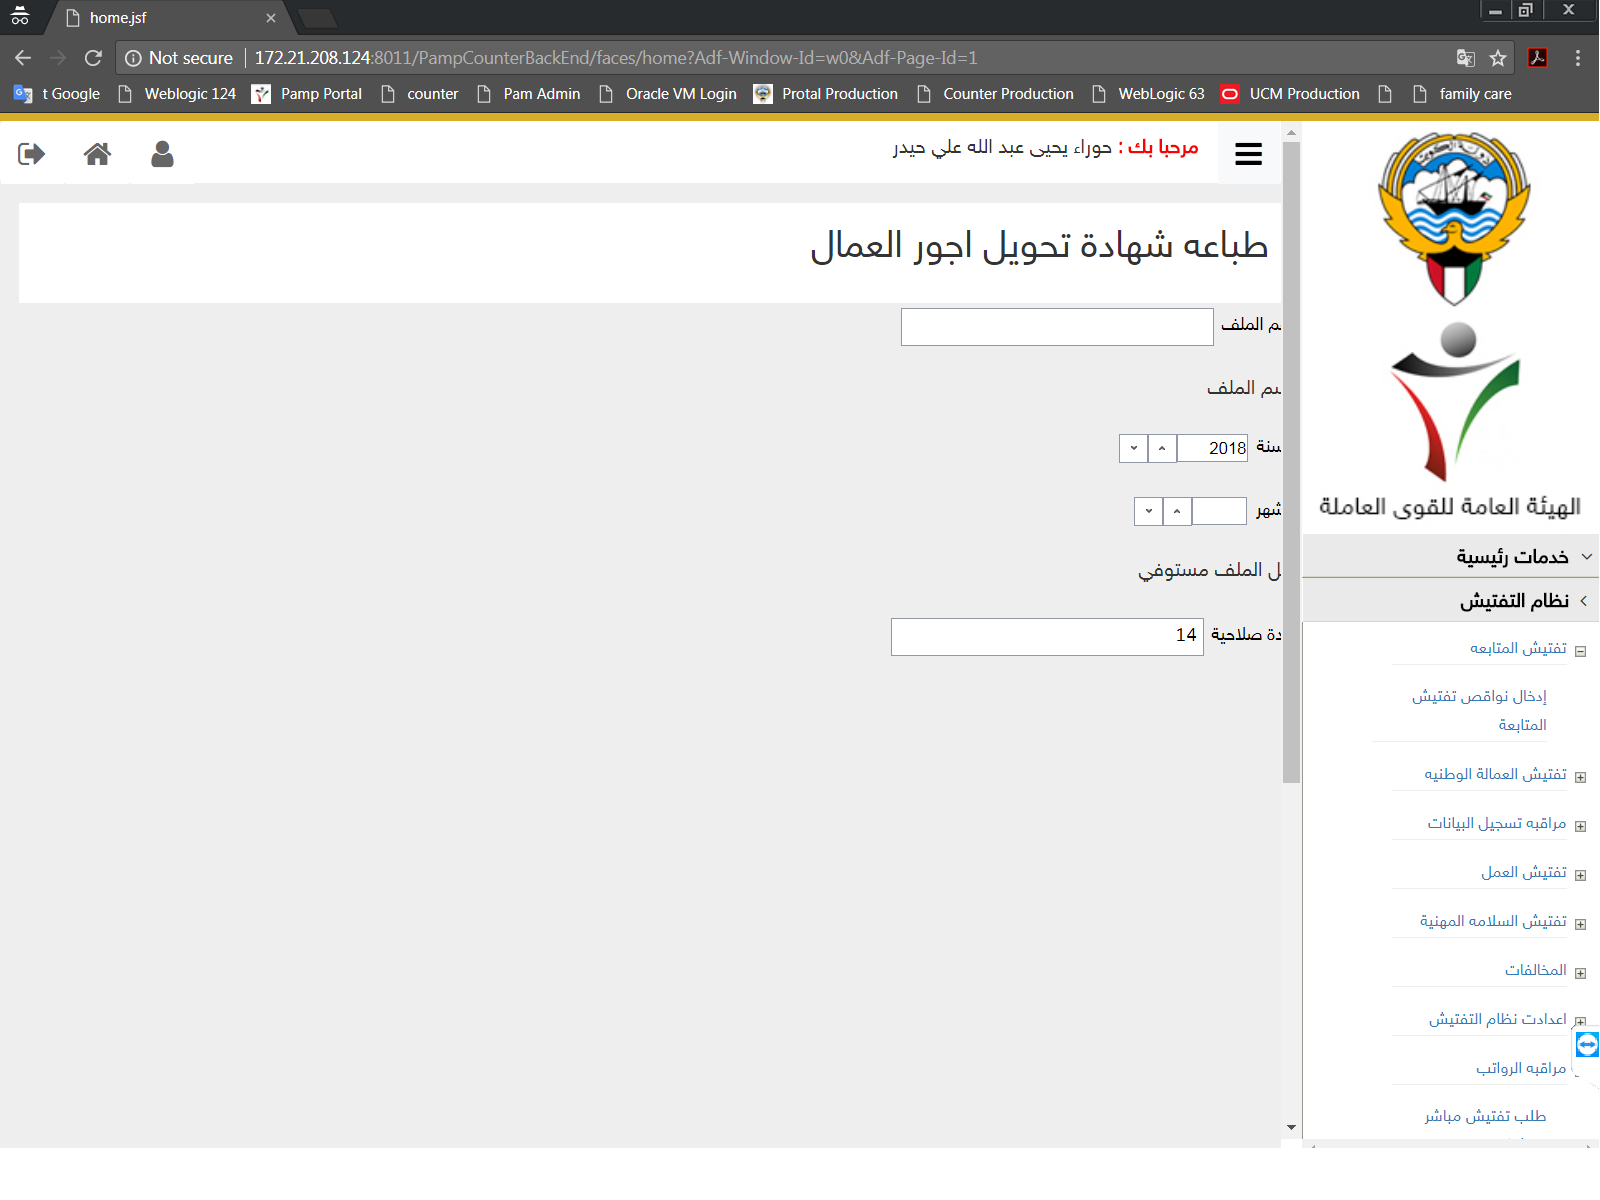This screenshot has height=1200, width=1600.
Task: Collapse the تفتيش المتابعه tree node
Action: click(x=1581, y=651)
